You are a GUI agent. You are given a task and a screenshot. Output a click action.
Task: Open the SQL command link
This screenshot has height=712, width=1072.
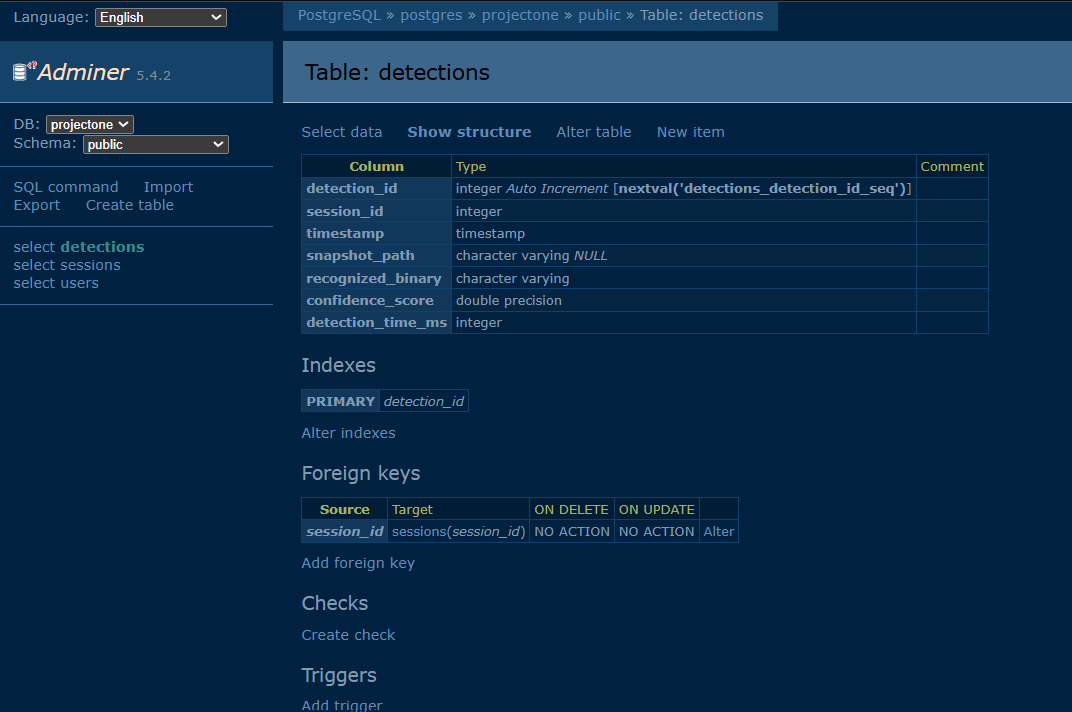point(66,187)
